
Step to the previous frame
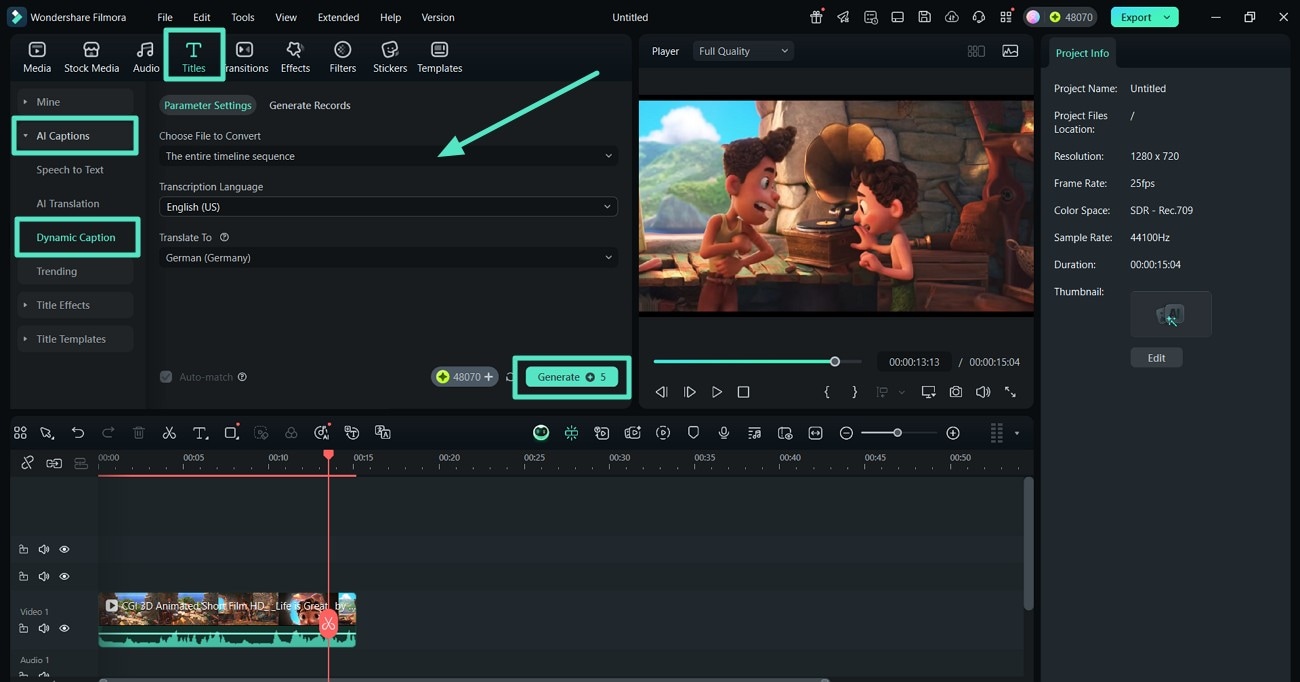661,392
